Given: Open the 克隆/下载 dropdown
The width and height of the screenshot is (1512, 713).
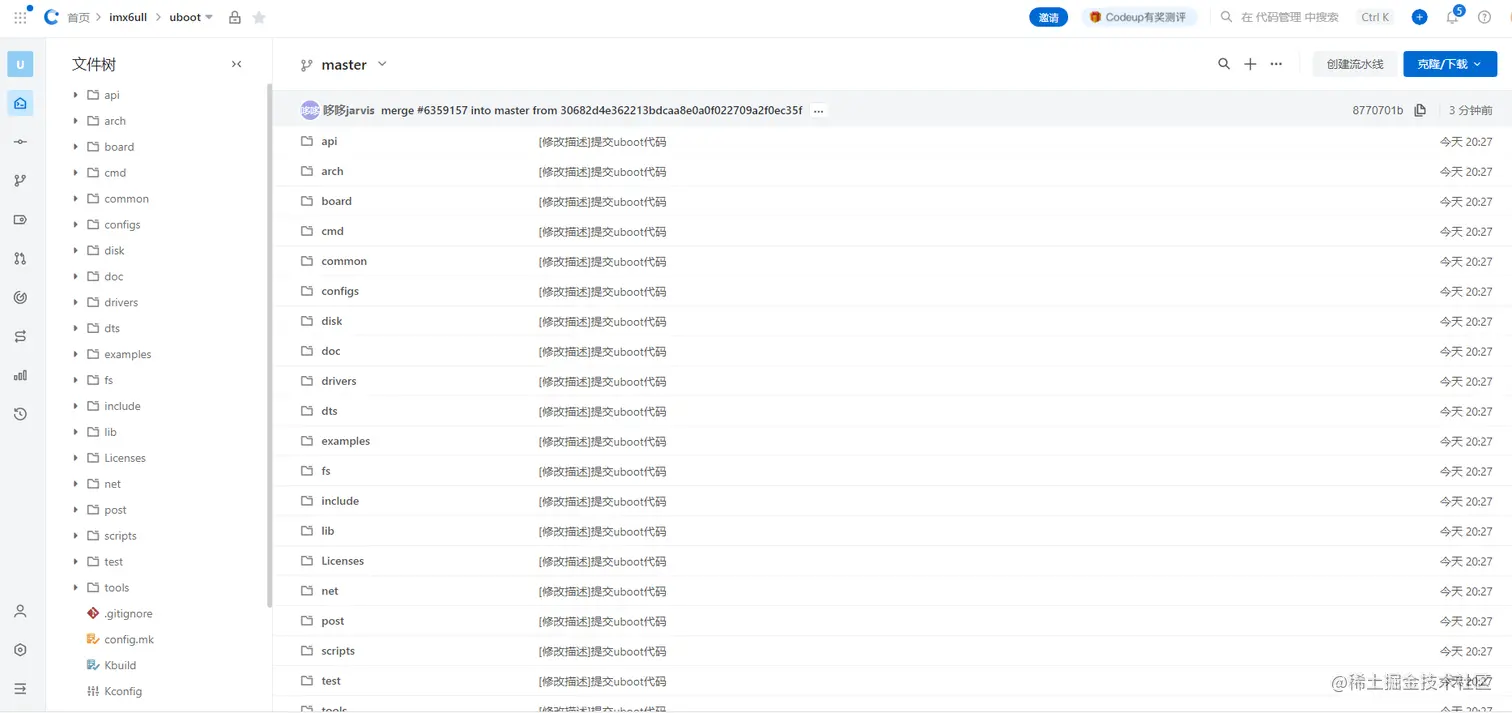Looking at the screenshot, I should pos(1450,64).
